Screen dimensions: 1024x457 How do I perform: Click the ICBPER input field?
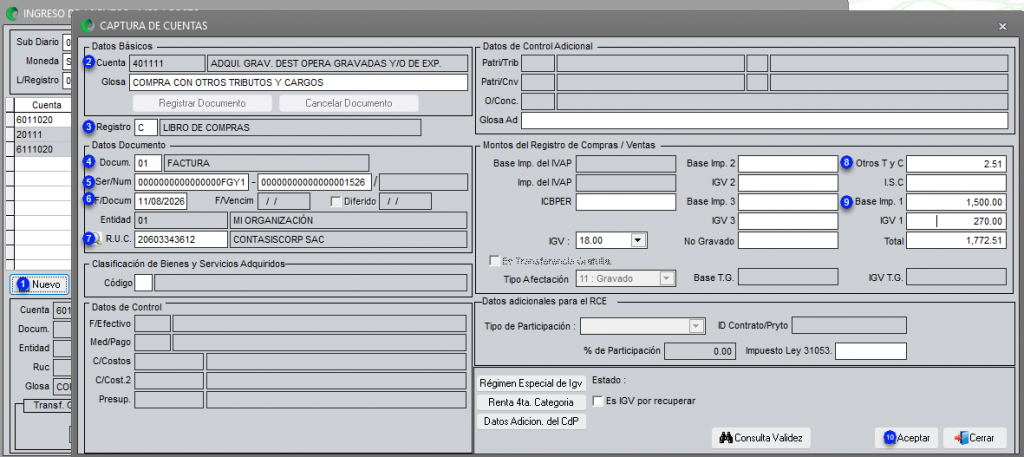(626, 202)
